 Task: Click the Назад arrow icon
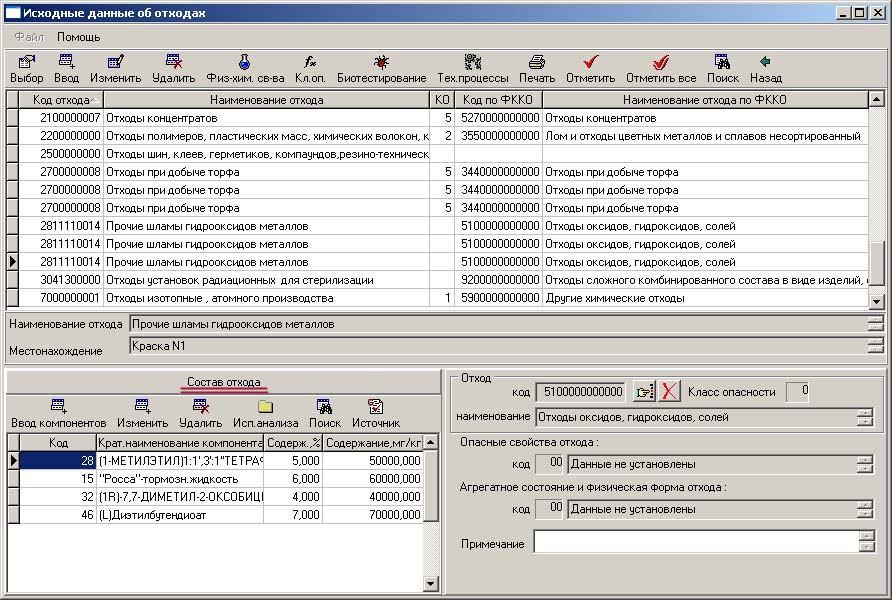[x=766, y=63]
